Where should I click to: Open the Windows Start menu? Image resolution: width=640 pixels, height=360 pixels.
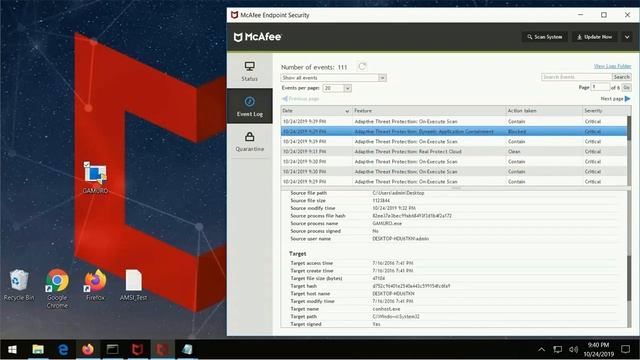click(12, 349)
